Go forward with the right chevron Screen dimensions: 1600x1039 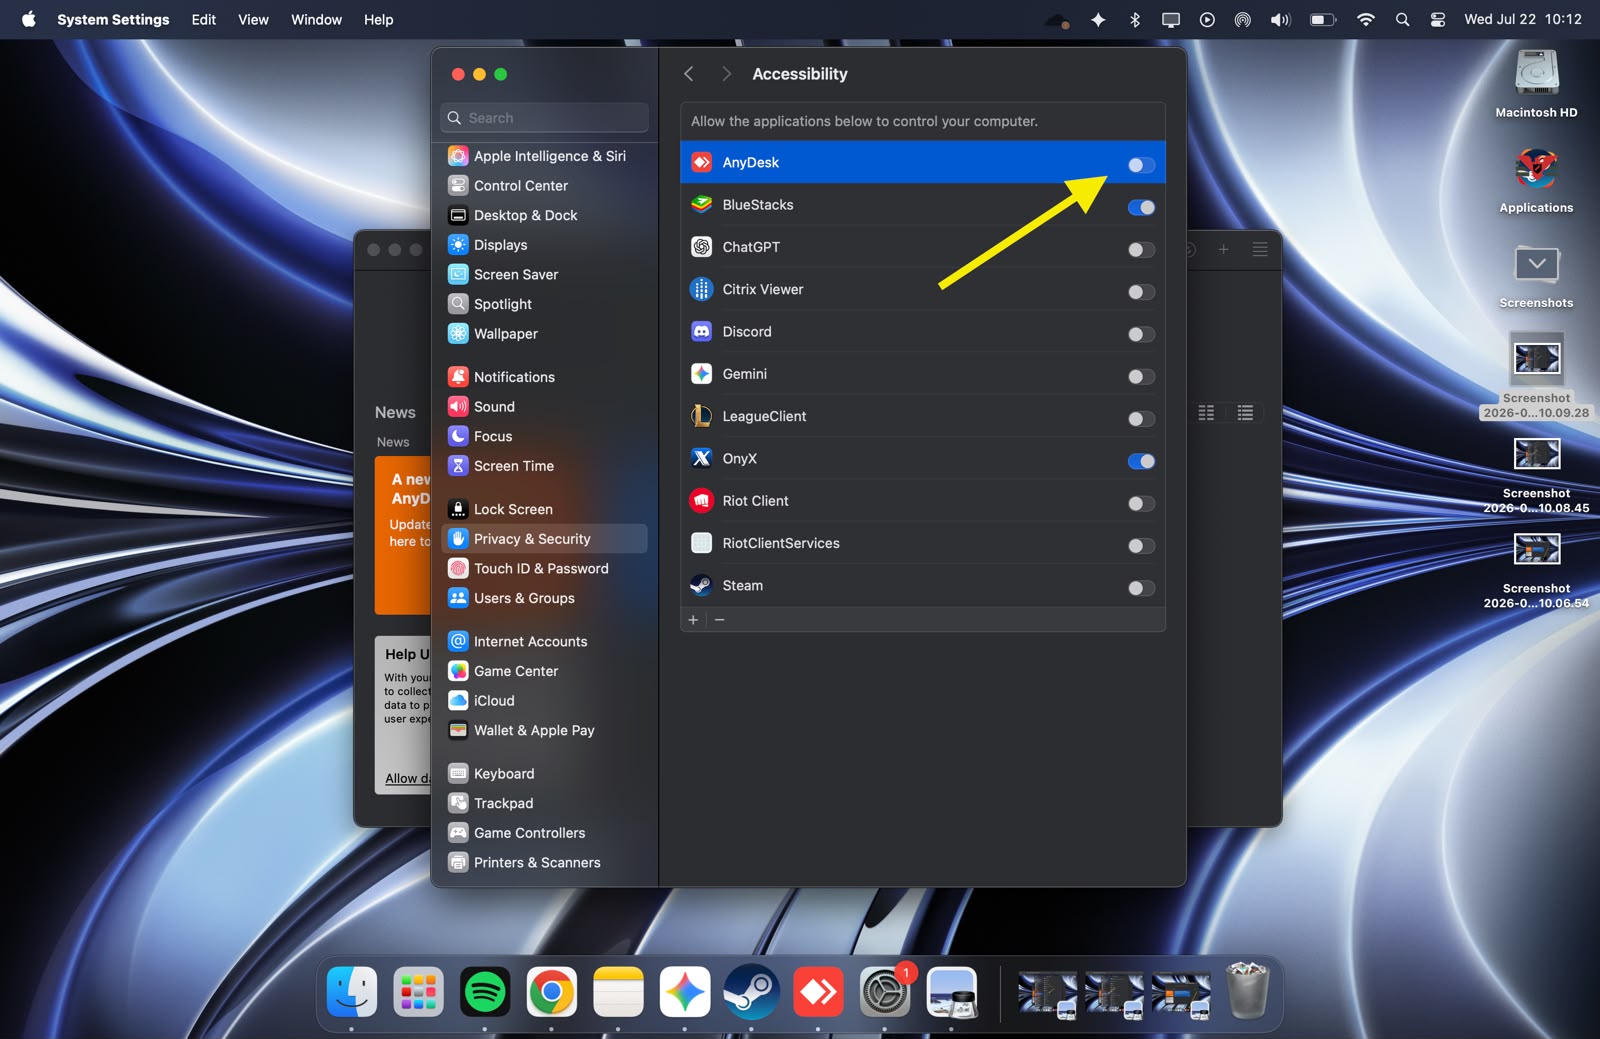pos(726,74)
